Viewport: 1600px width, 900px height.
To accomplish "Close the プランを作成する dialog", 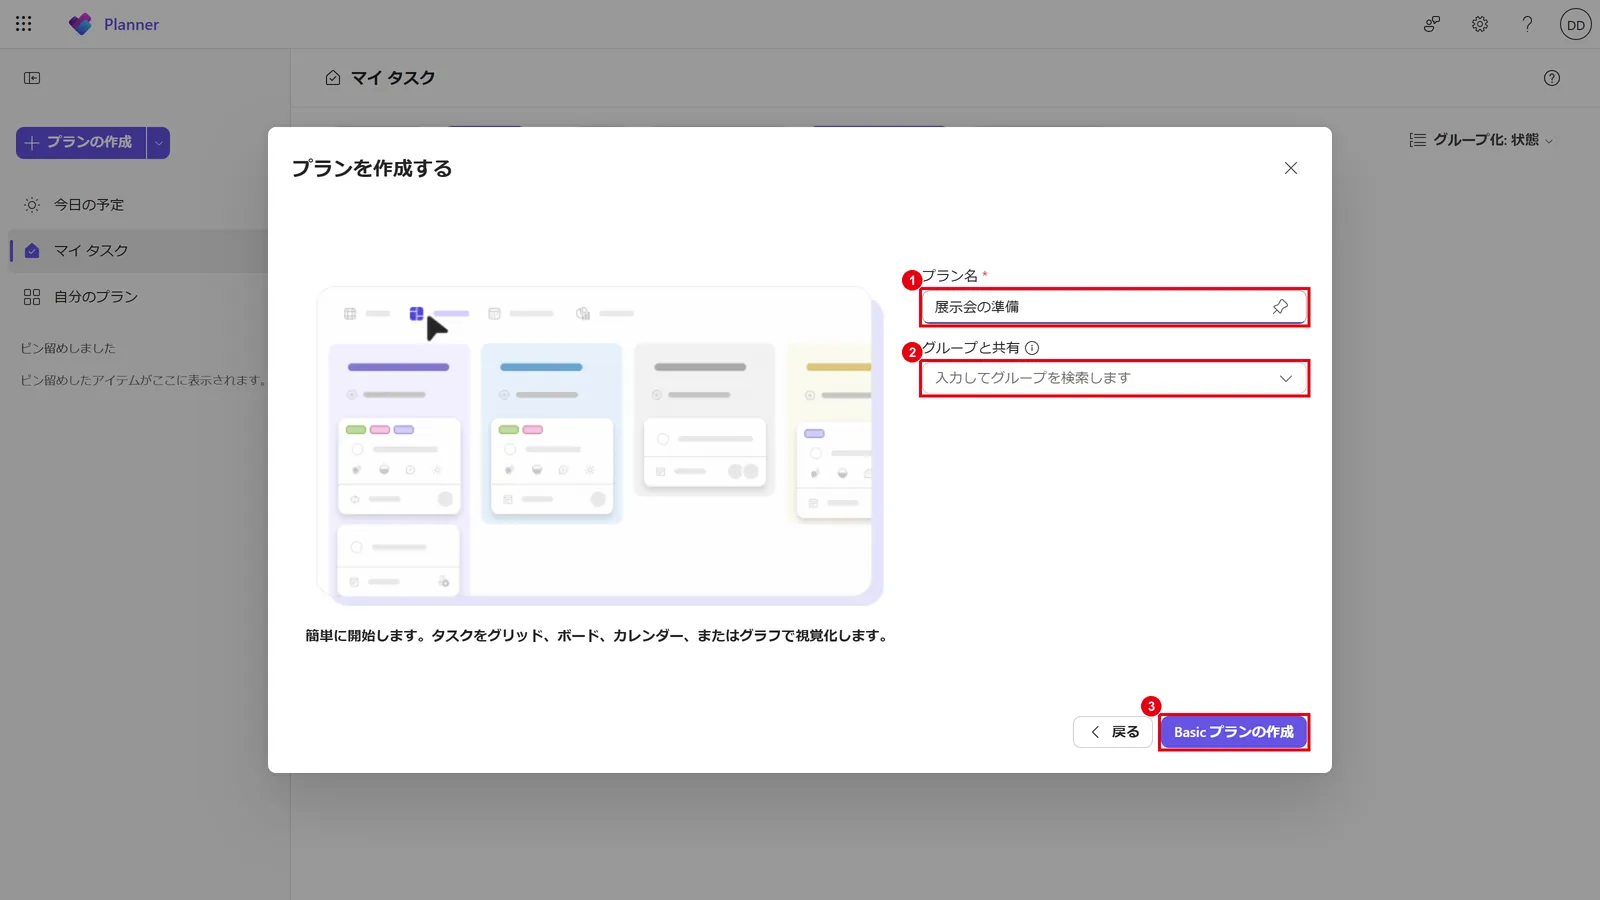I will (x=1291, y=168).
